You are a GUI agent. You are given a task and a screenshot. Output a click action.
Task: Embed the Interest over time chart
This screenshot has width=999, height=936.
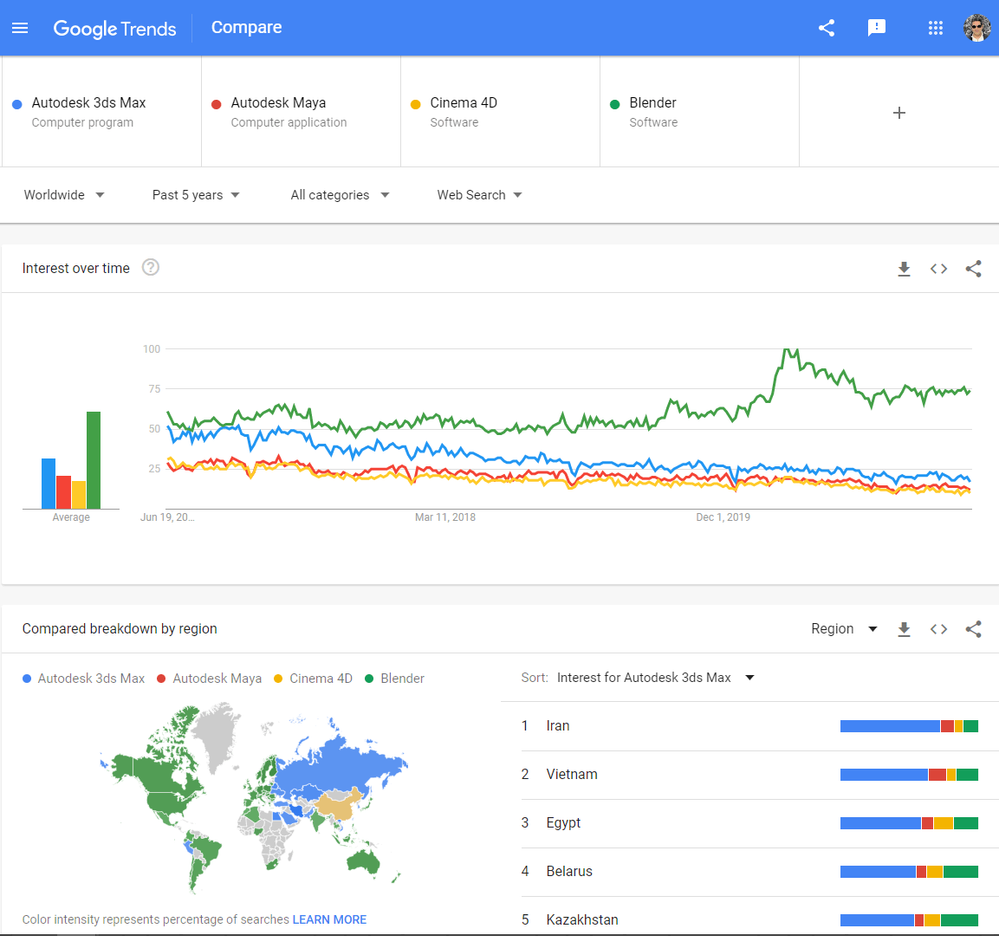pos(938,269)
